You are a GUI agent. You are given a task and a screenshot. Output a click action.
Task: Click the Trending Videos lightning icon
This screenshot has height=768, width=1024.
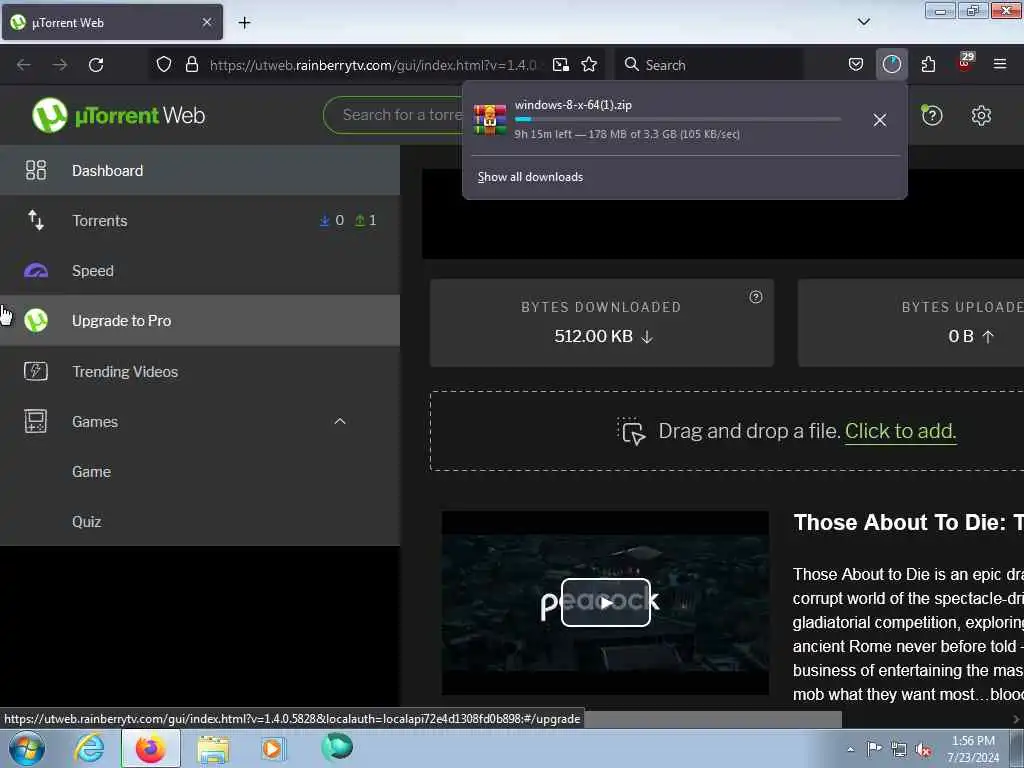[36, 371]
